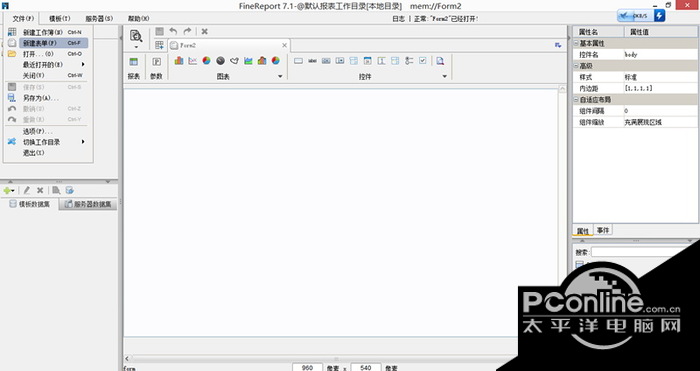Viewport: 700px width, 371px height.
Task: Open the 模板 menu in the menu bar
Action: [59, 18]
